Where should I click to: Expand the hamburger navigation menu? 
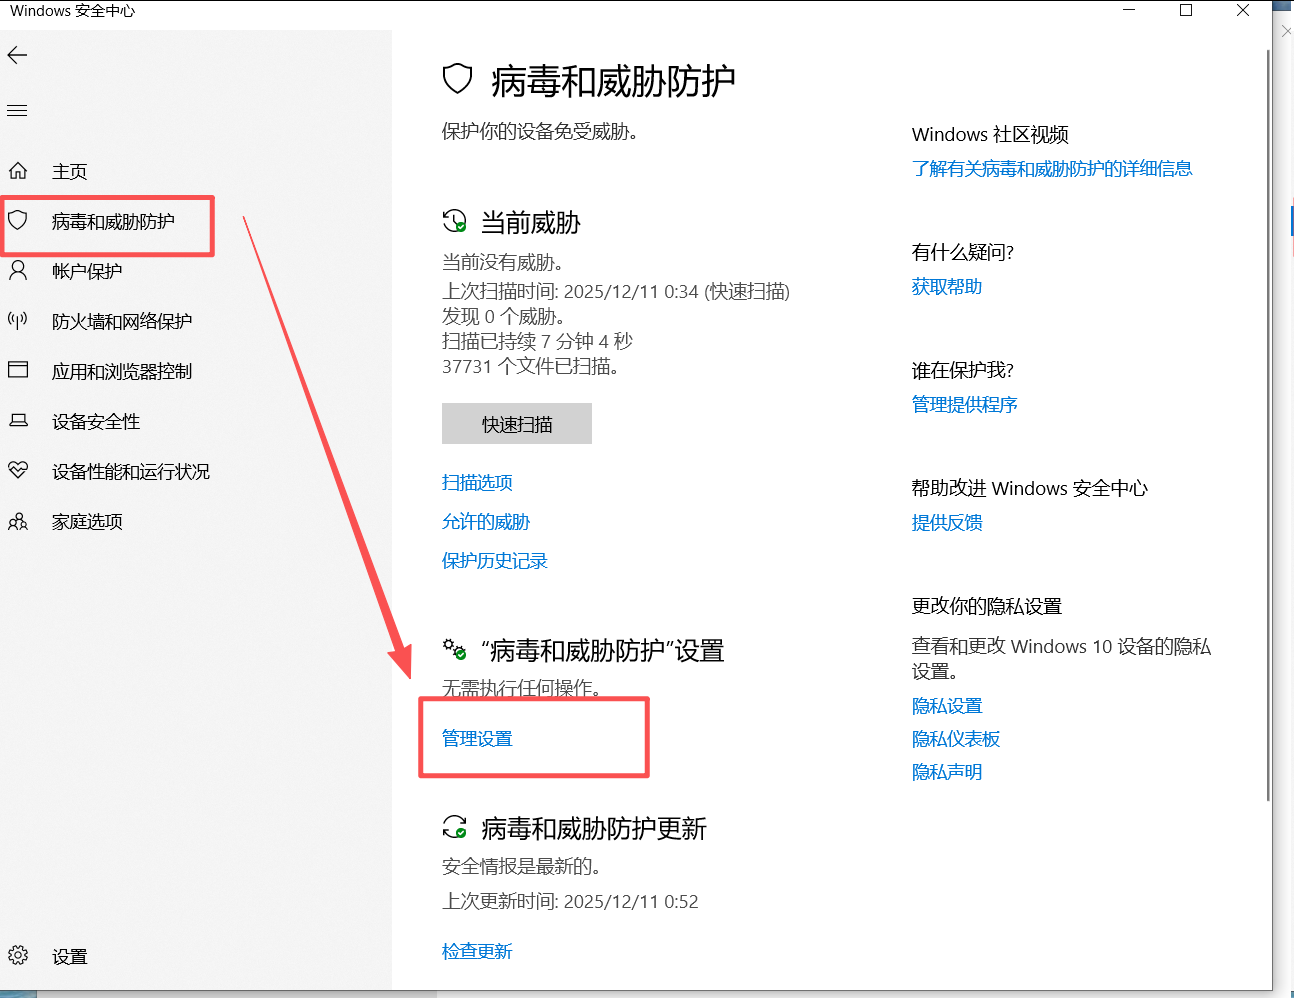click(17, 110)
